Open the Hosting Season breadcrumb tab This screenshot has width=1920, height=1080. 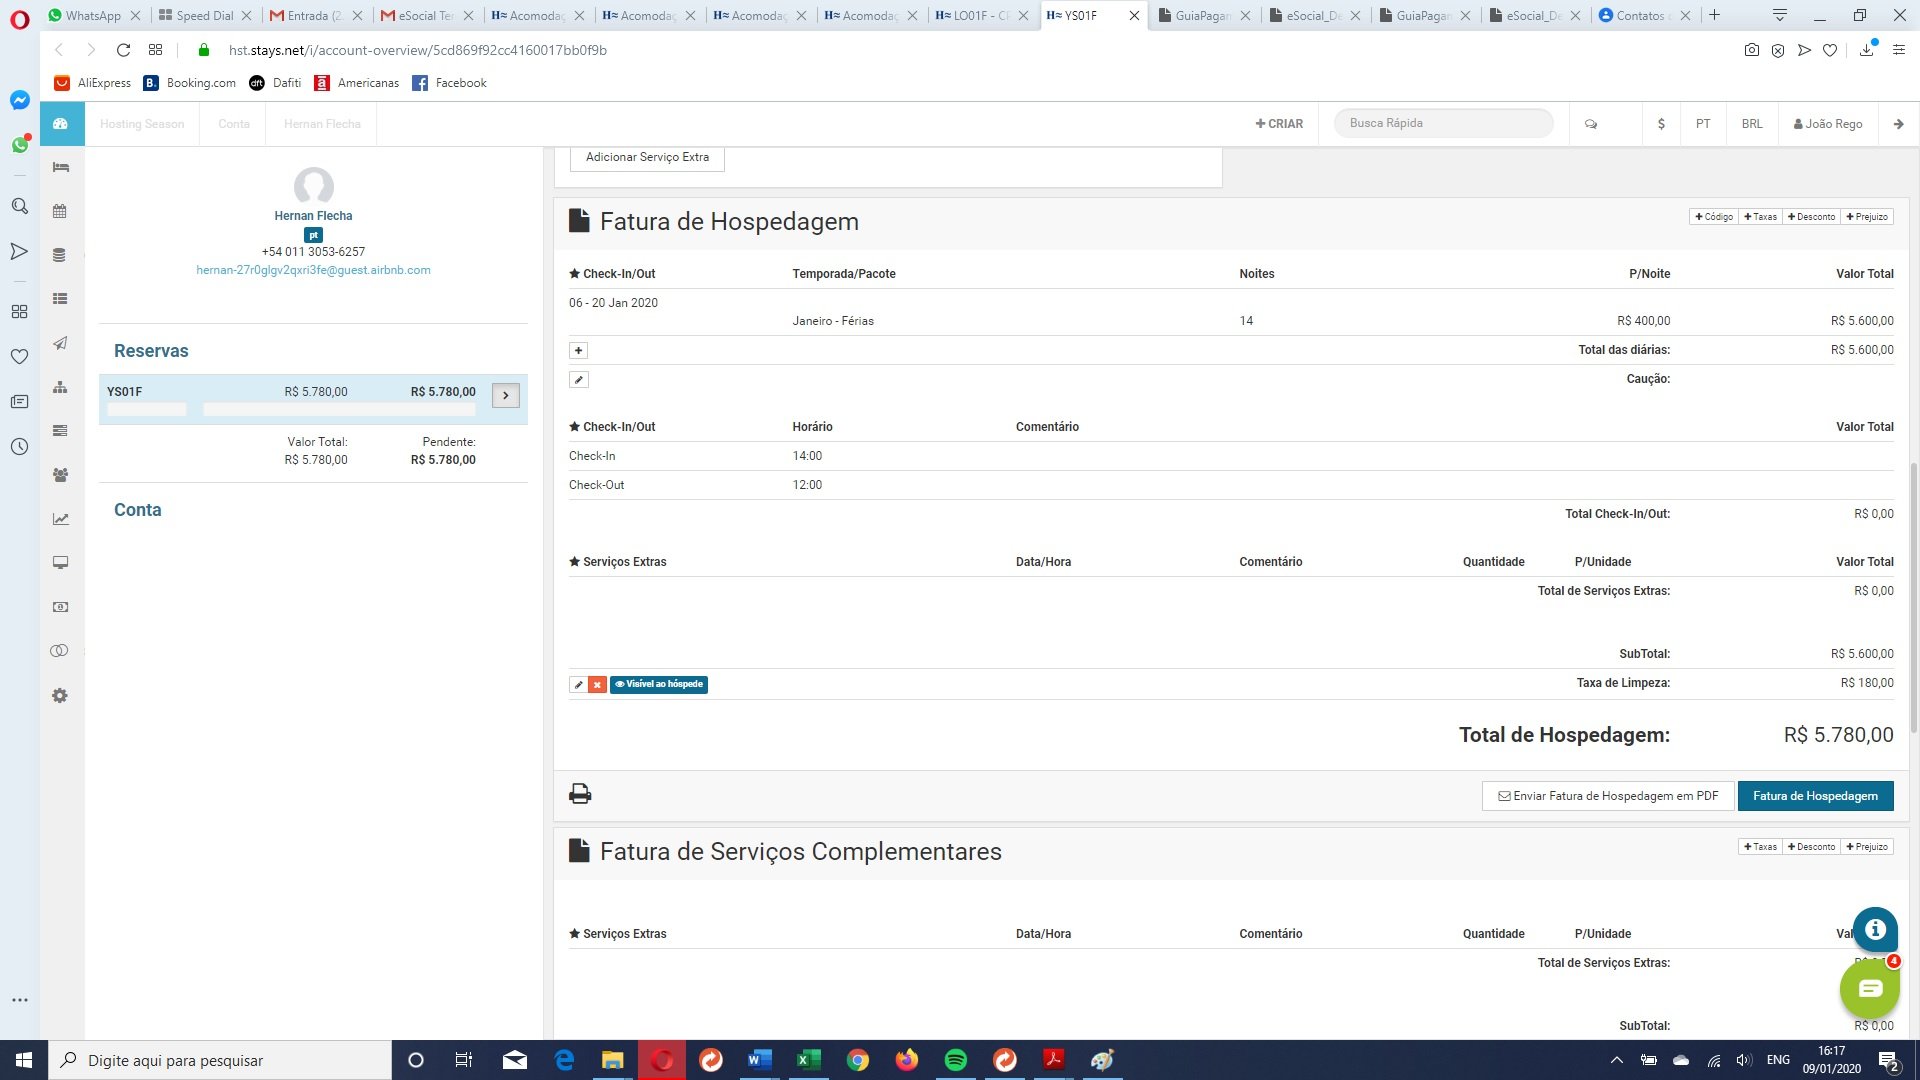point(142,124)
